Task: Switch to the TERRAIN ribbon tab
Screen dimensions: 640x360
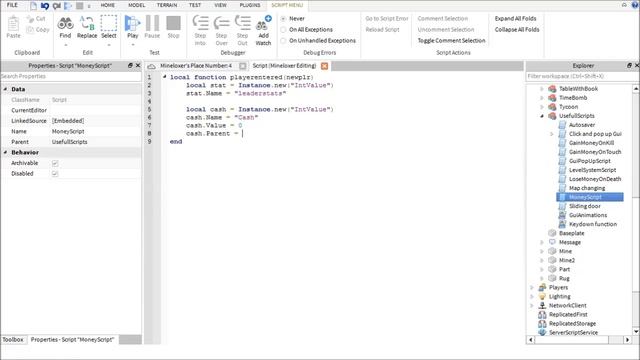Action: tap(167, 5)
